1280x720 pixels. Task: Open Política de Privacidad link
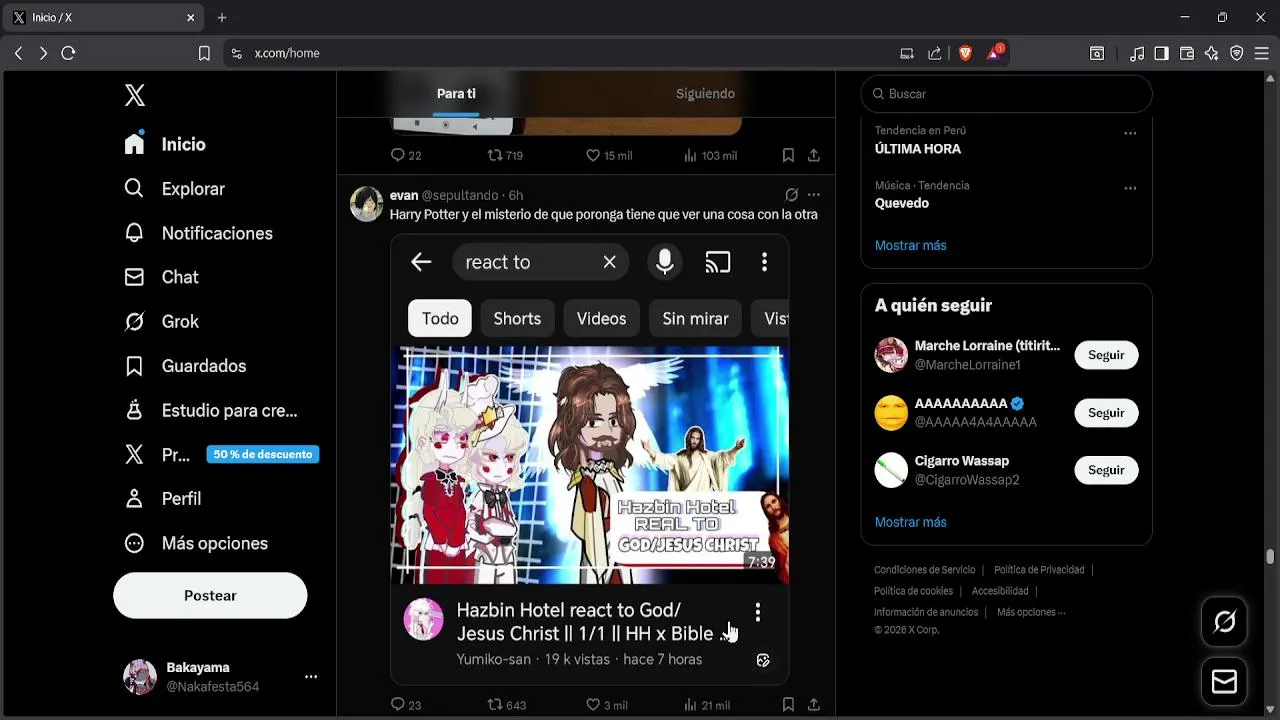[1039, 570]
